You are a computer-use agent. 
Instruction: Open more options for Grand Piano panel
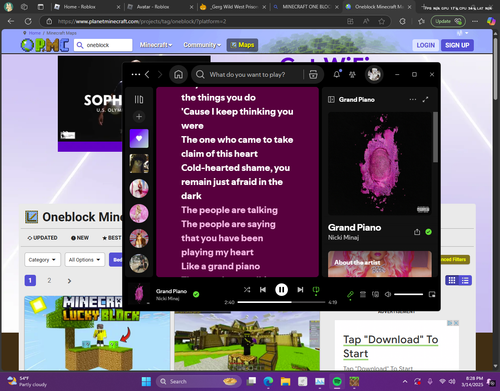[x=413, y=99]
